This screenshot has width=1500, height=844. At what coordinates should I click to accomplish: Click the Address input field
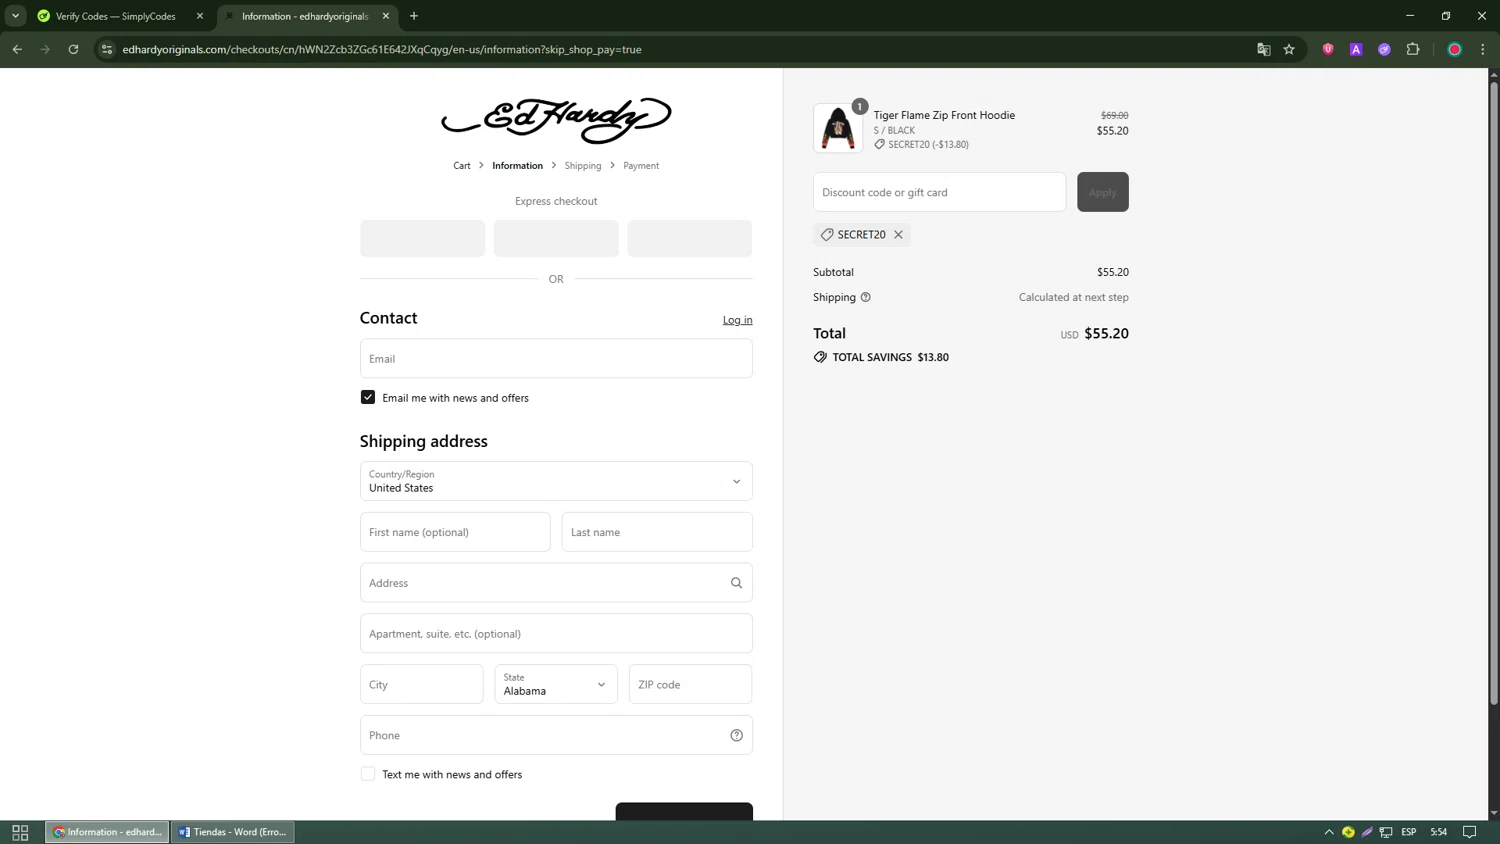point(556,583)
